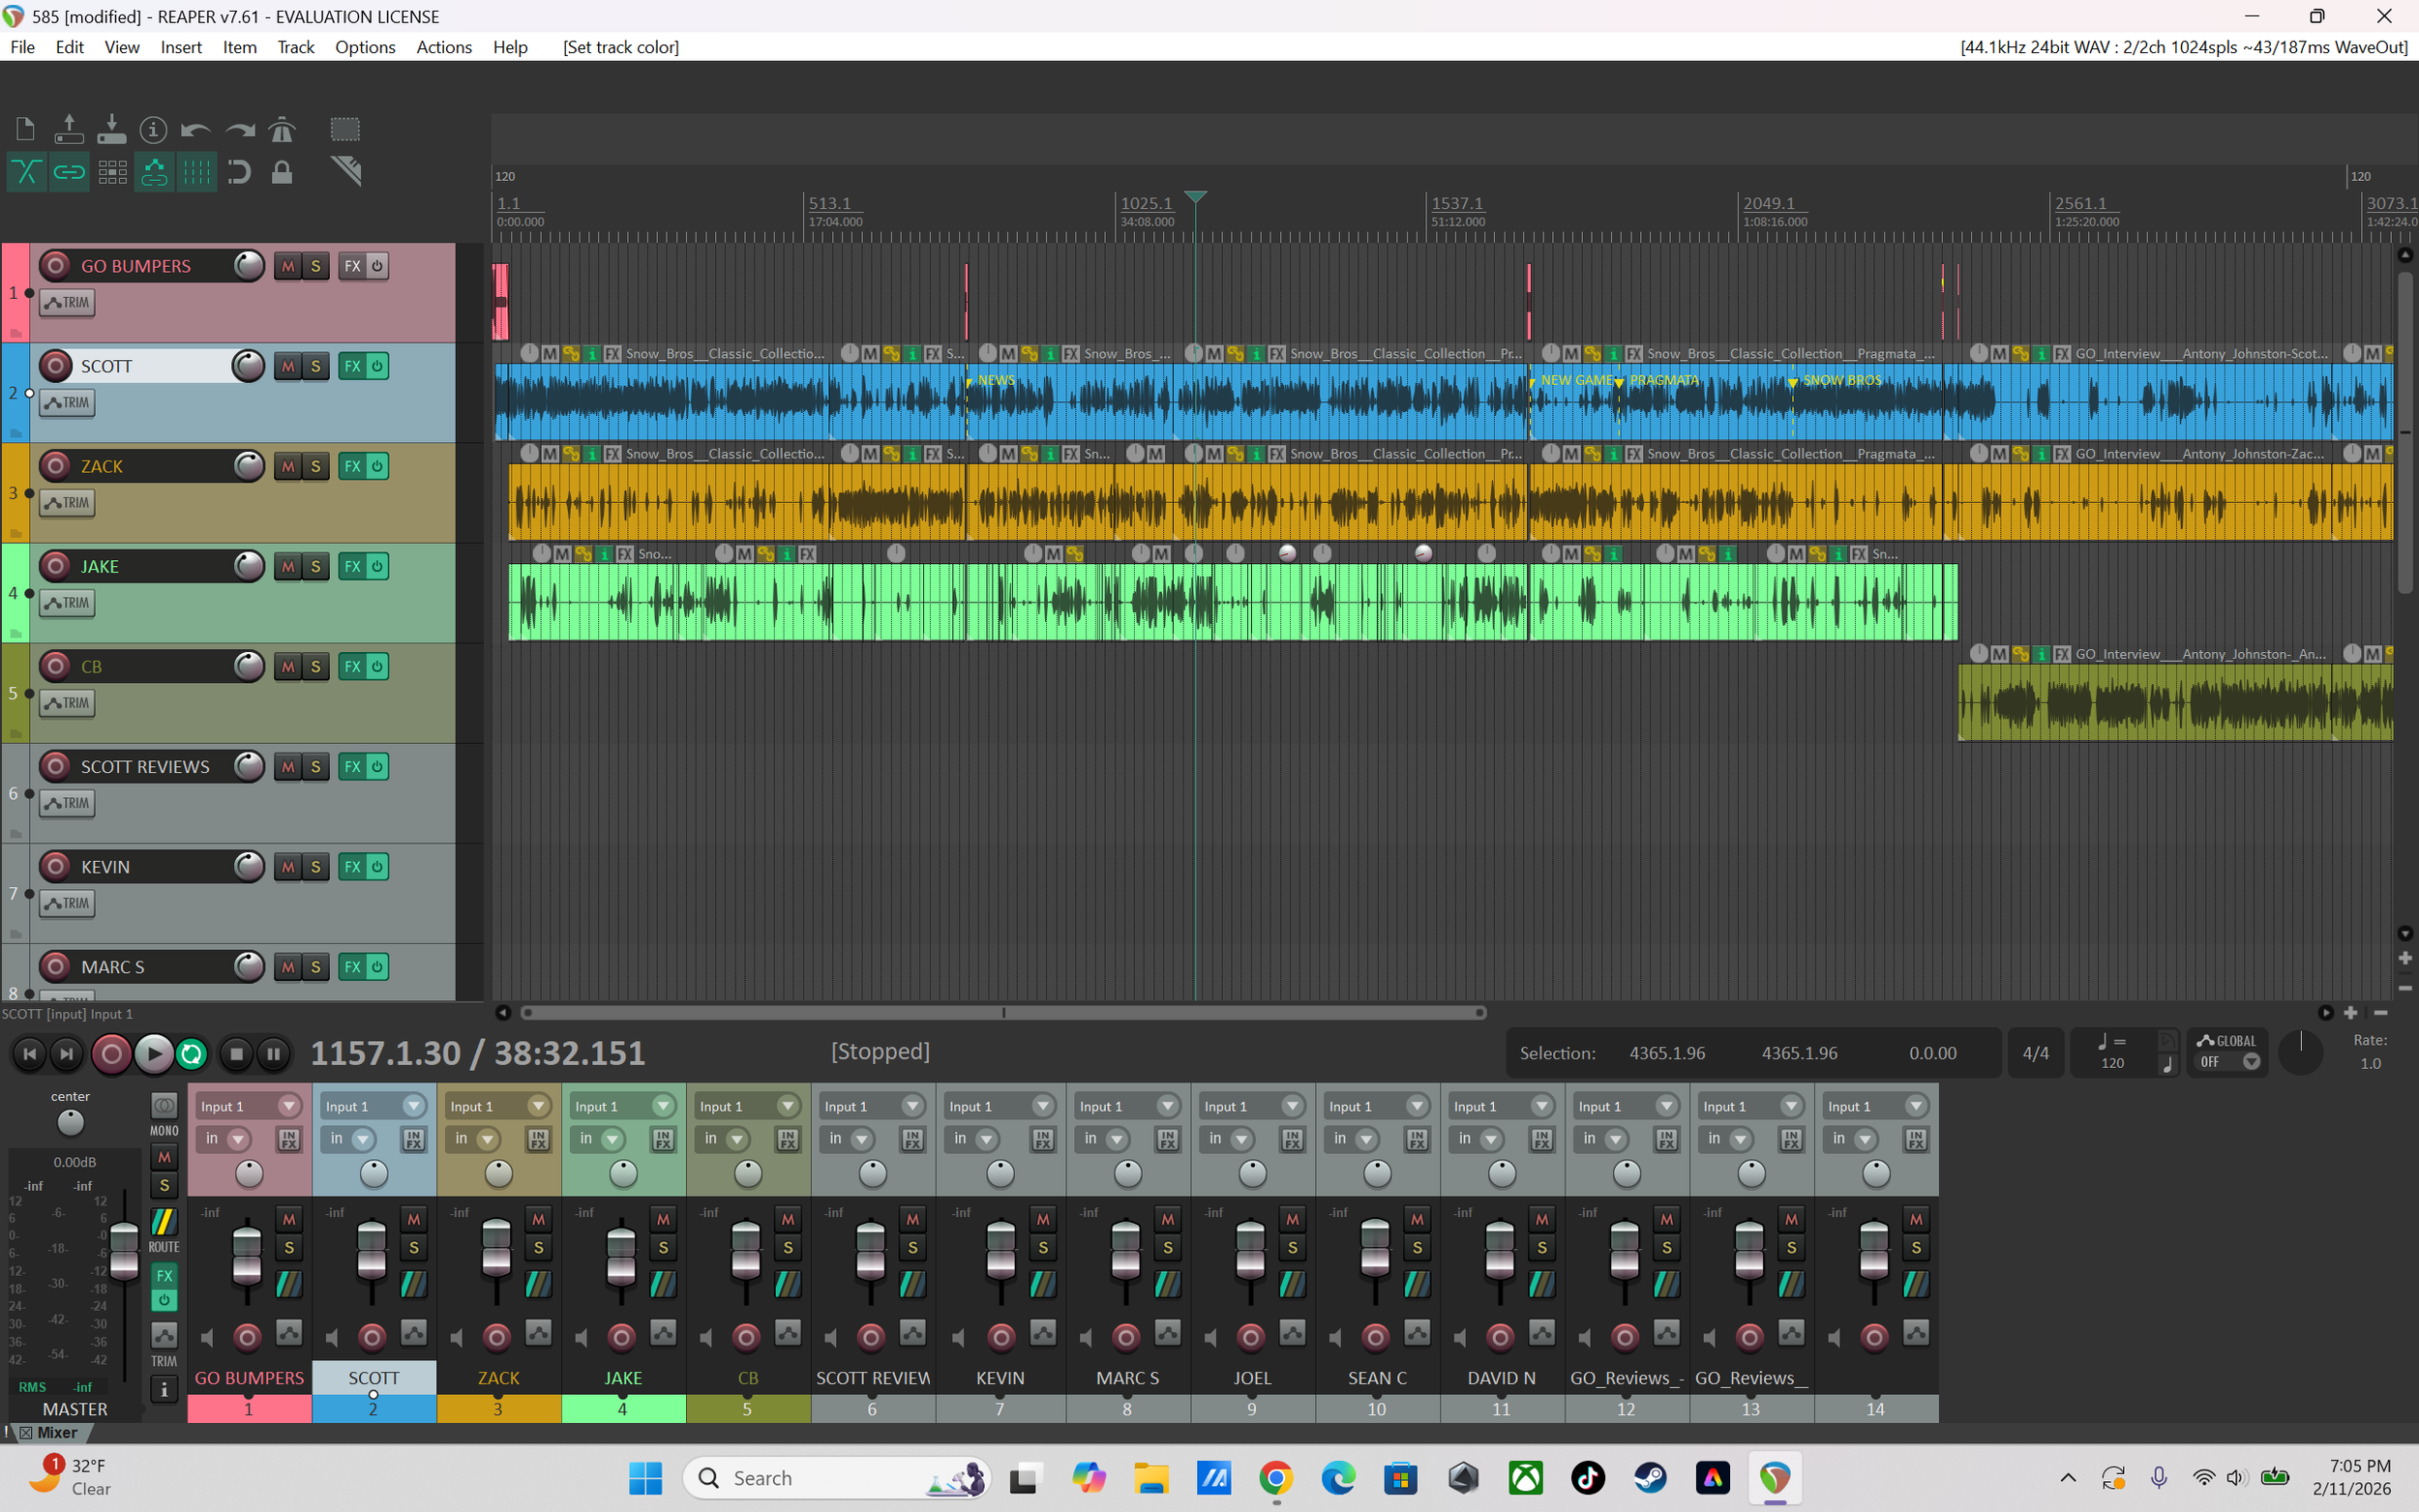Open 'in' dropdown on CB mixer strip

click(725, 1139)
